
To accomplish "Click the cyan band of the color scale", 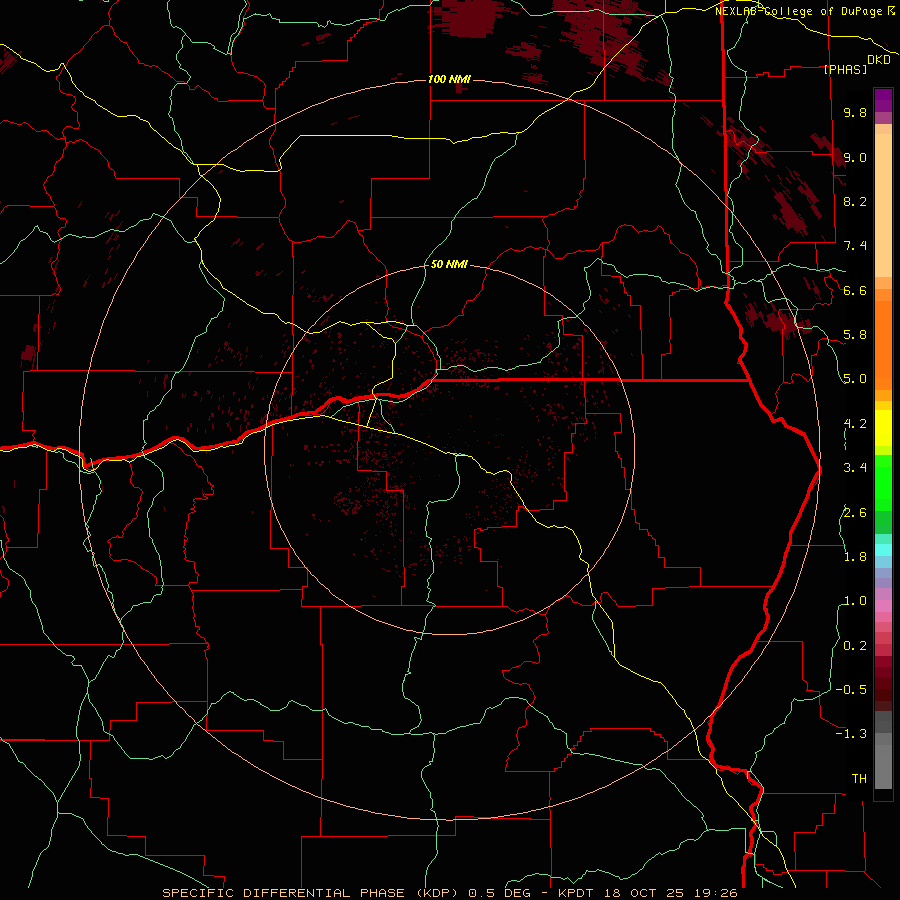I will click(883, 550).
